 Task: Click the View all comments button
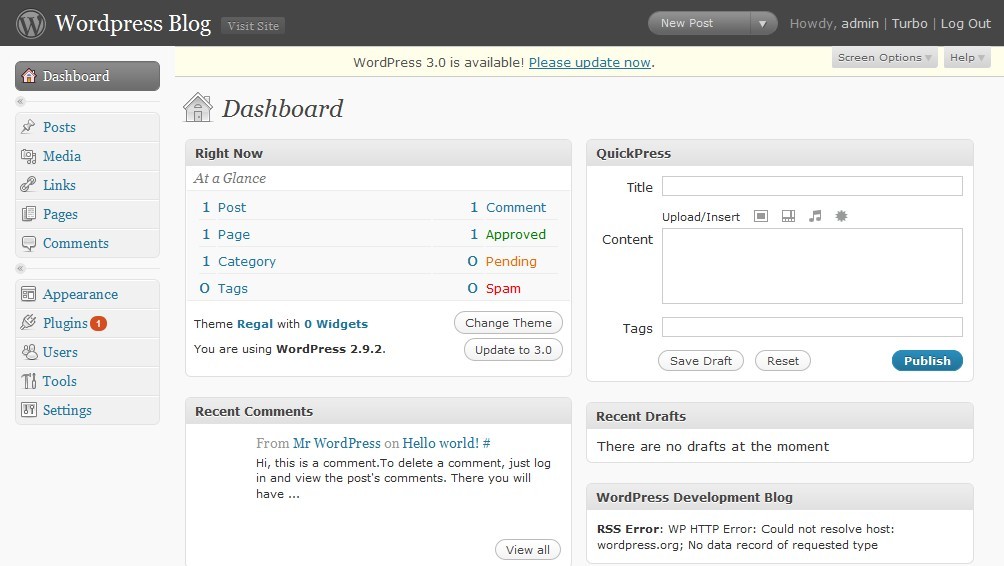click(528, 549)
